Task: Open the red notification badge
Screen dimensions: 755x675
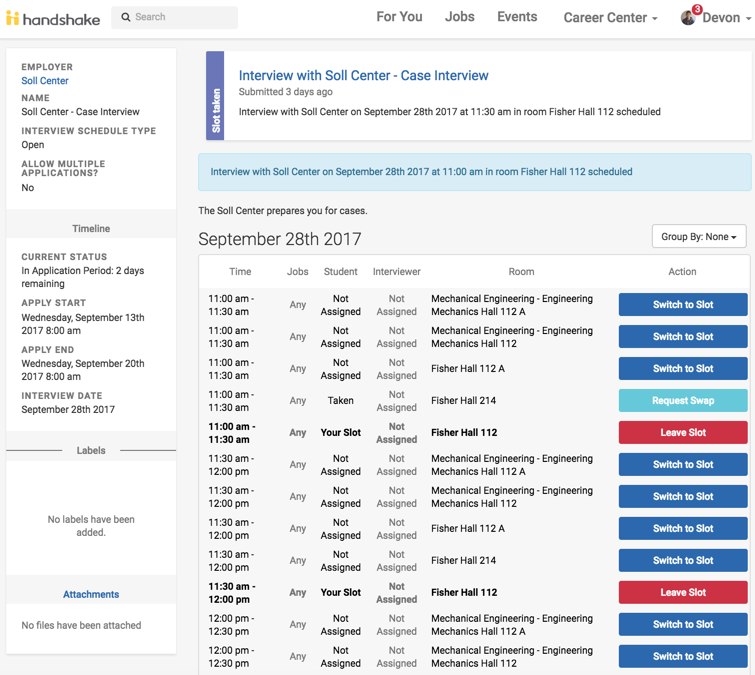Action: pyautogui.click(x=697, y=9)
